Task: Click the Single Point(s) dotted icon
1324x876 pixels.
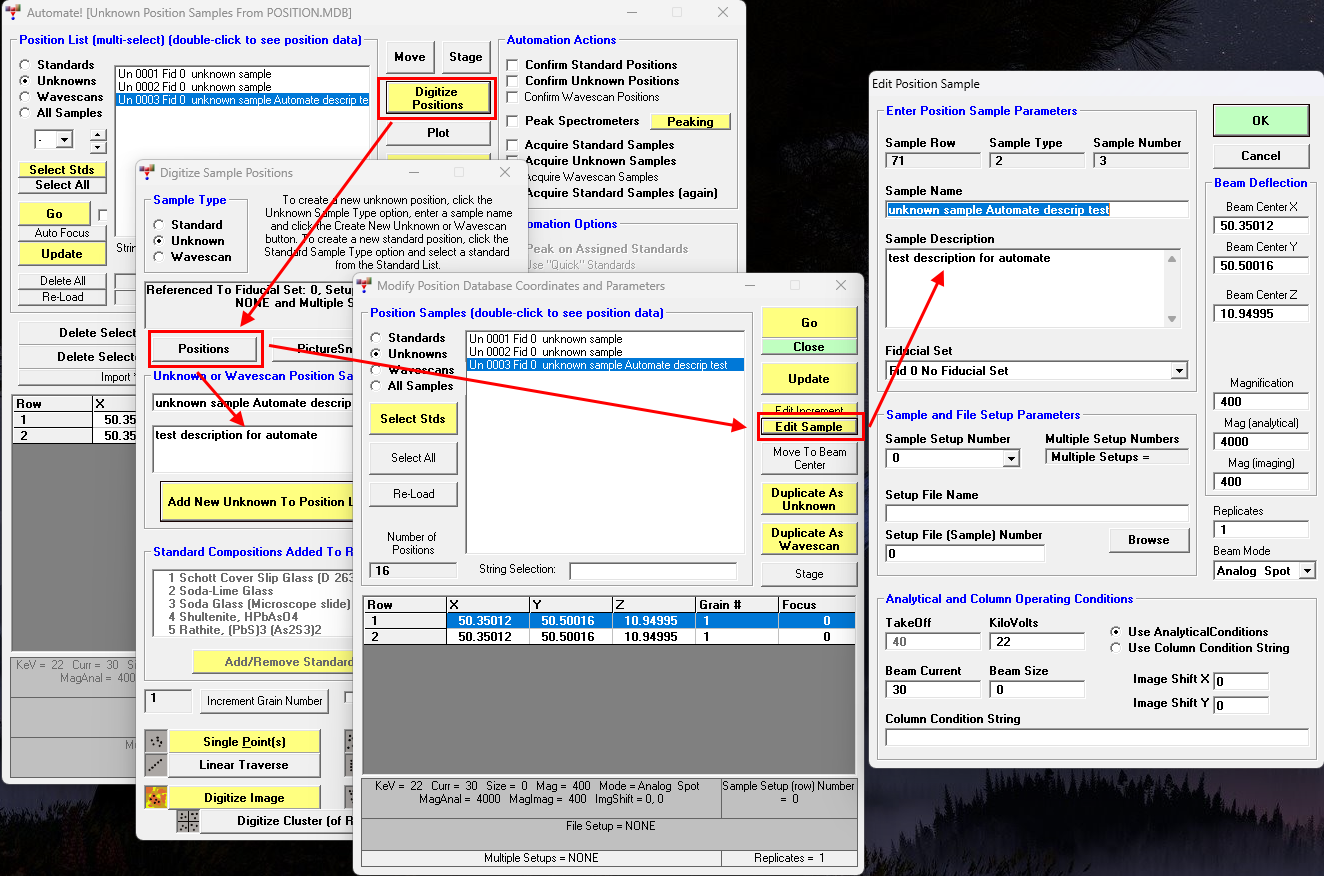Action: click(x=156, y=741)
